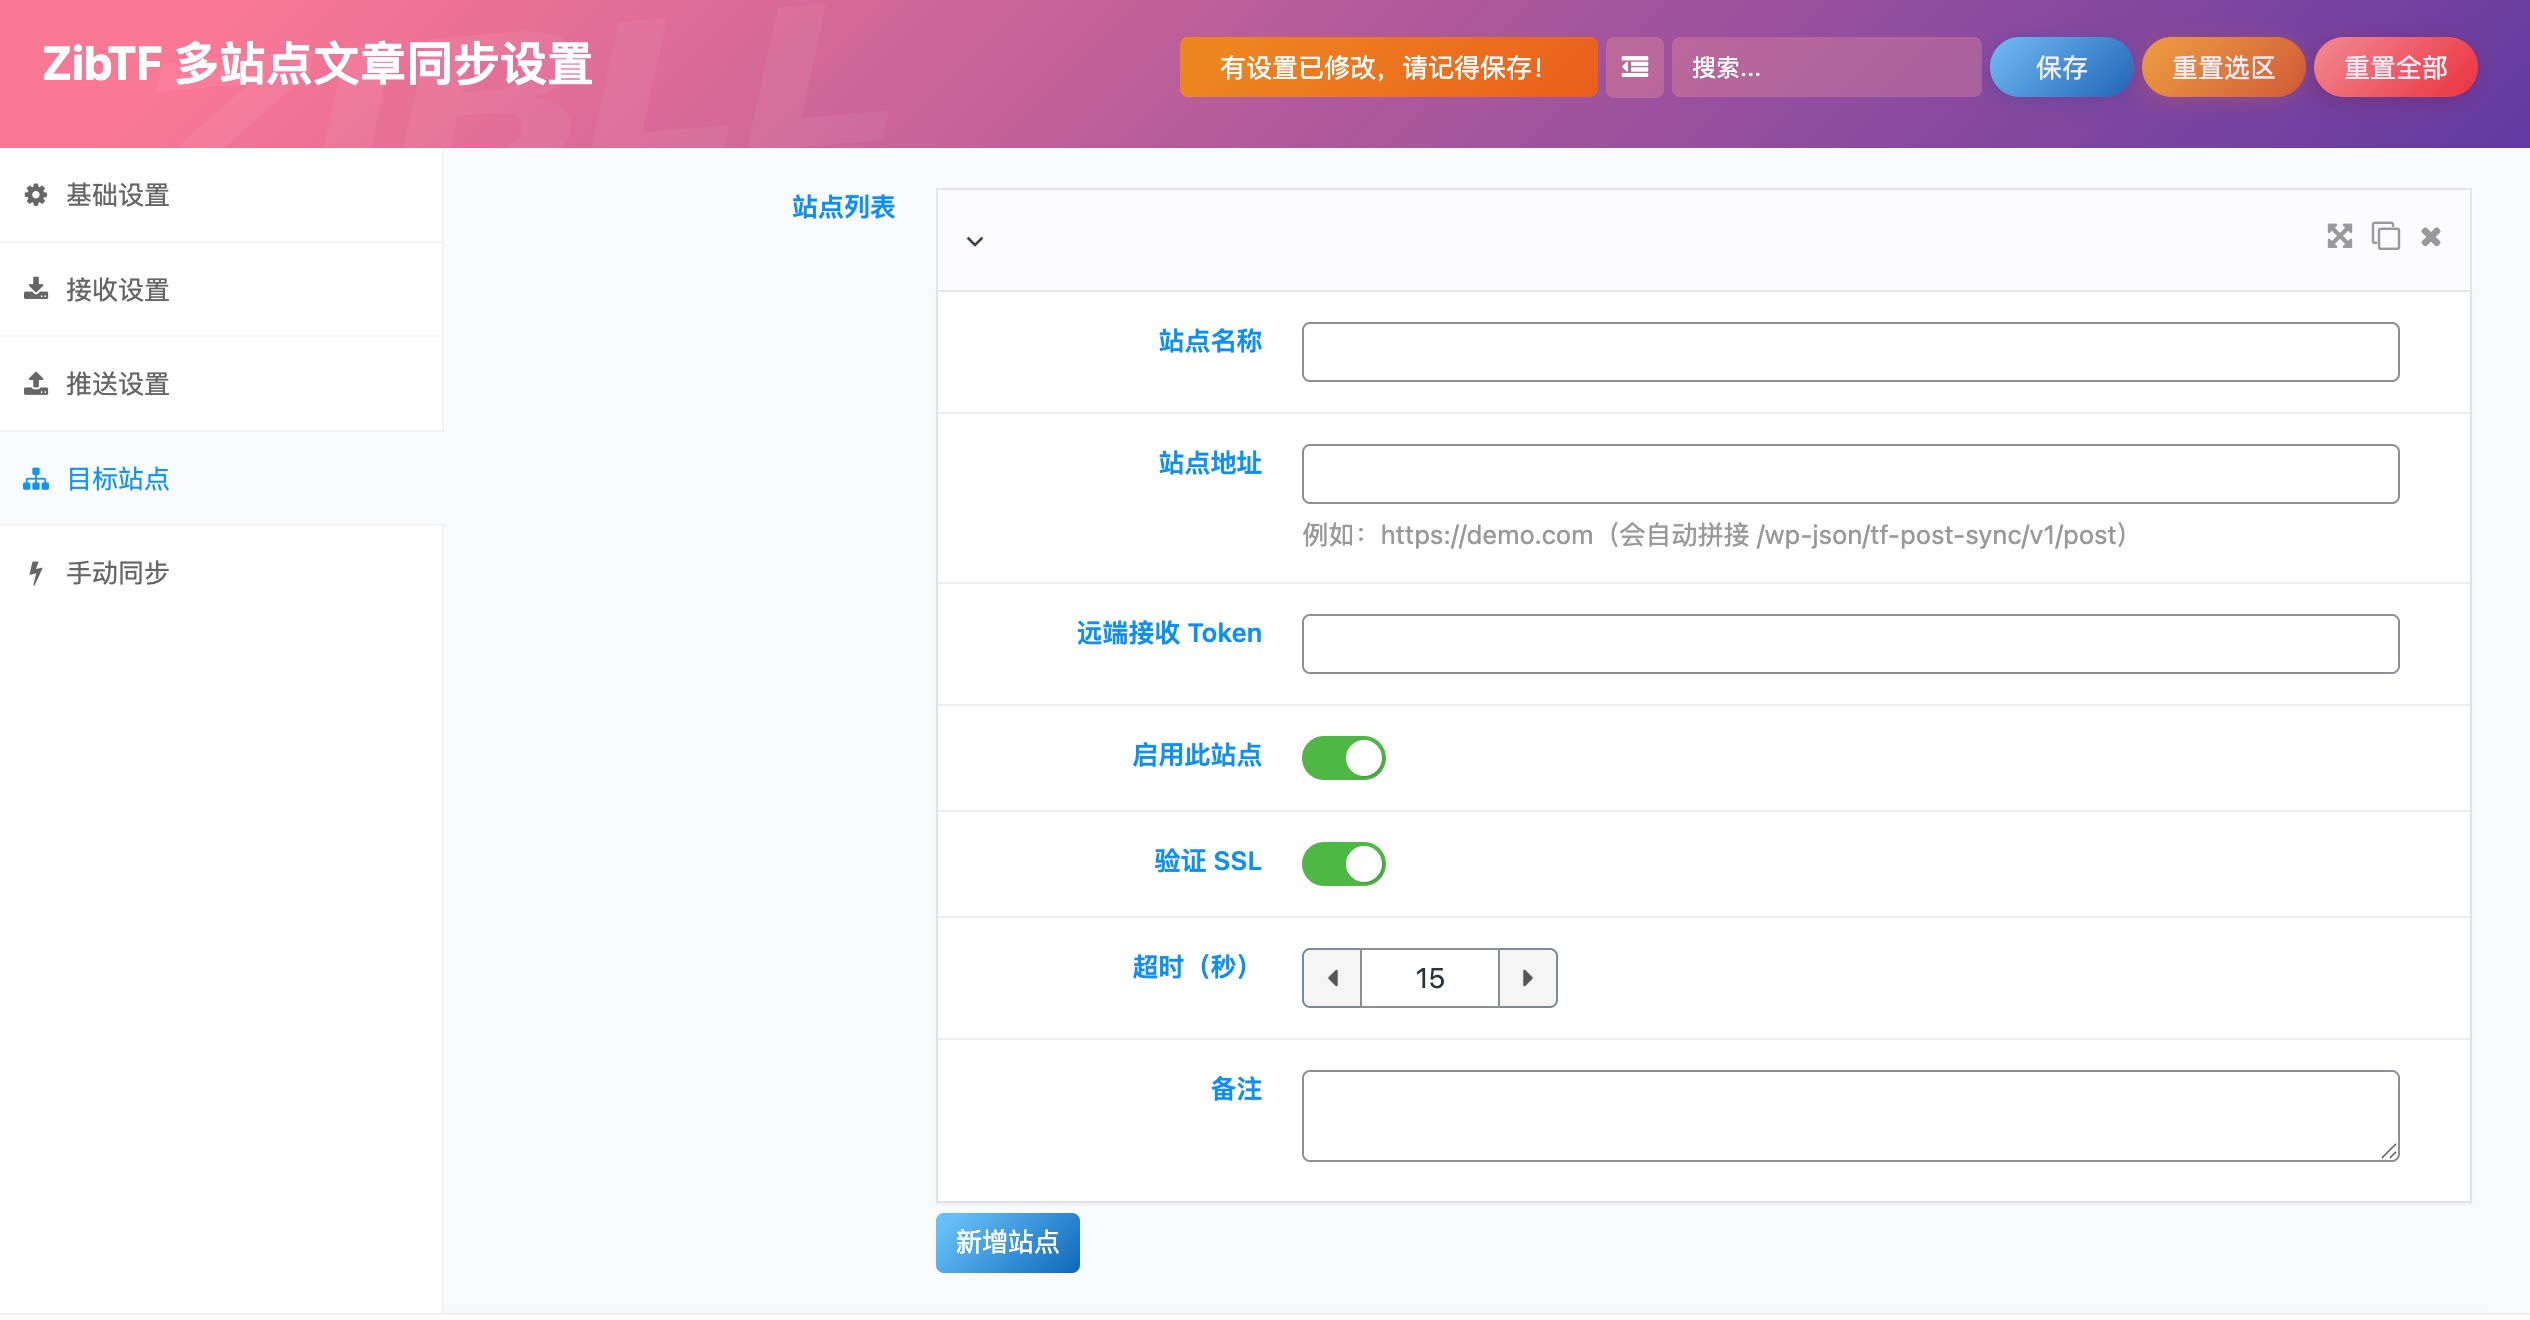Select the 推送设置 upload icon
Image resolution: width=2530 pixels, height=1320 pixels.
pos(36,384)
